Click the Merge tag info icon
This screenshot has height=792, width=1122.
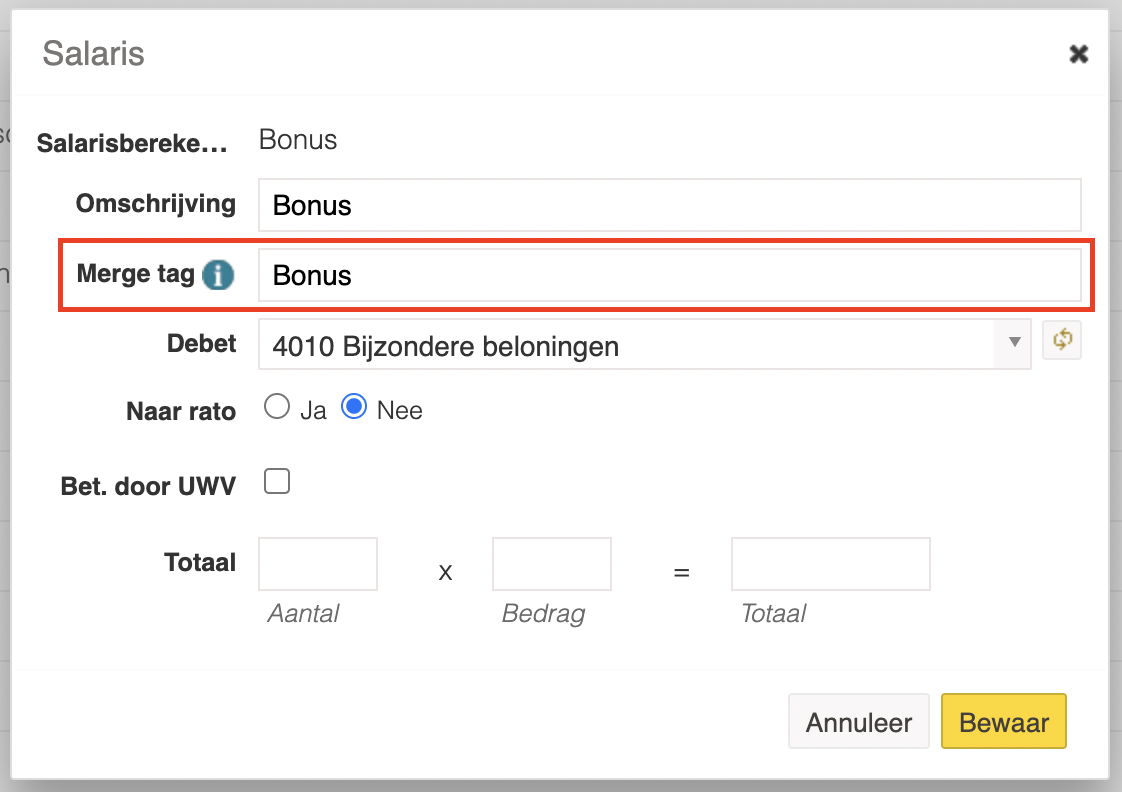point(218,275)
